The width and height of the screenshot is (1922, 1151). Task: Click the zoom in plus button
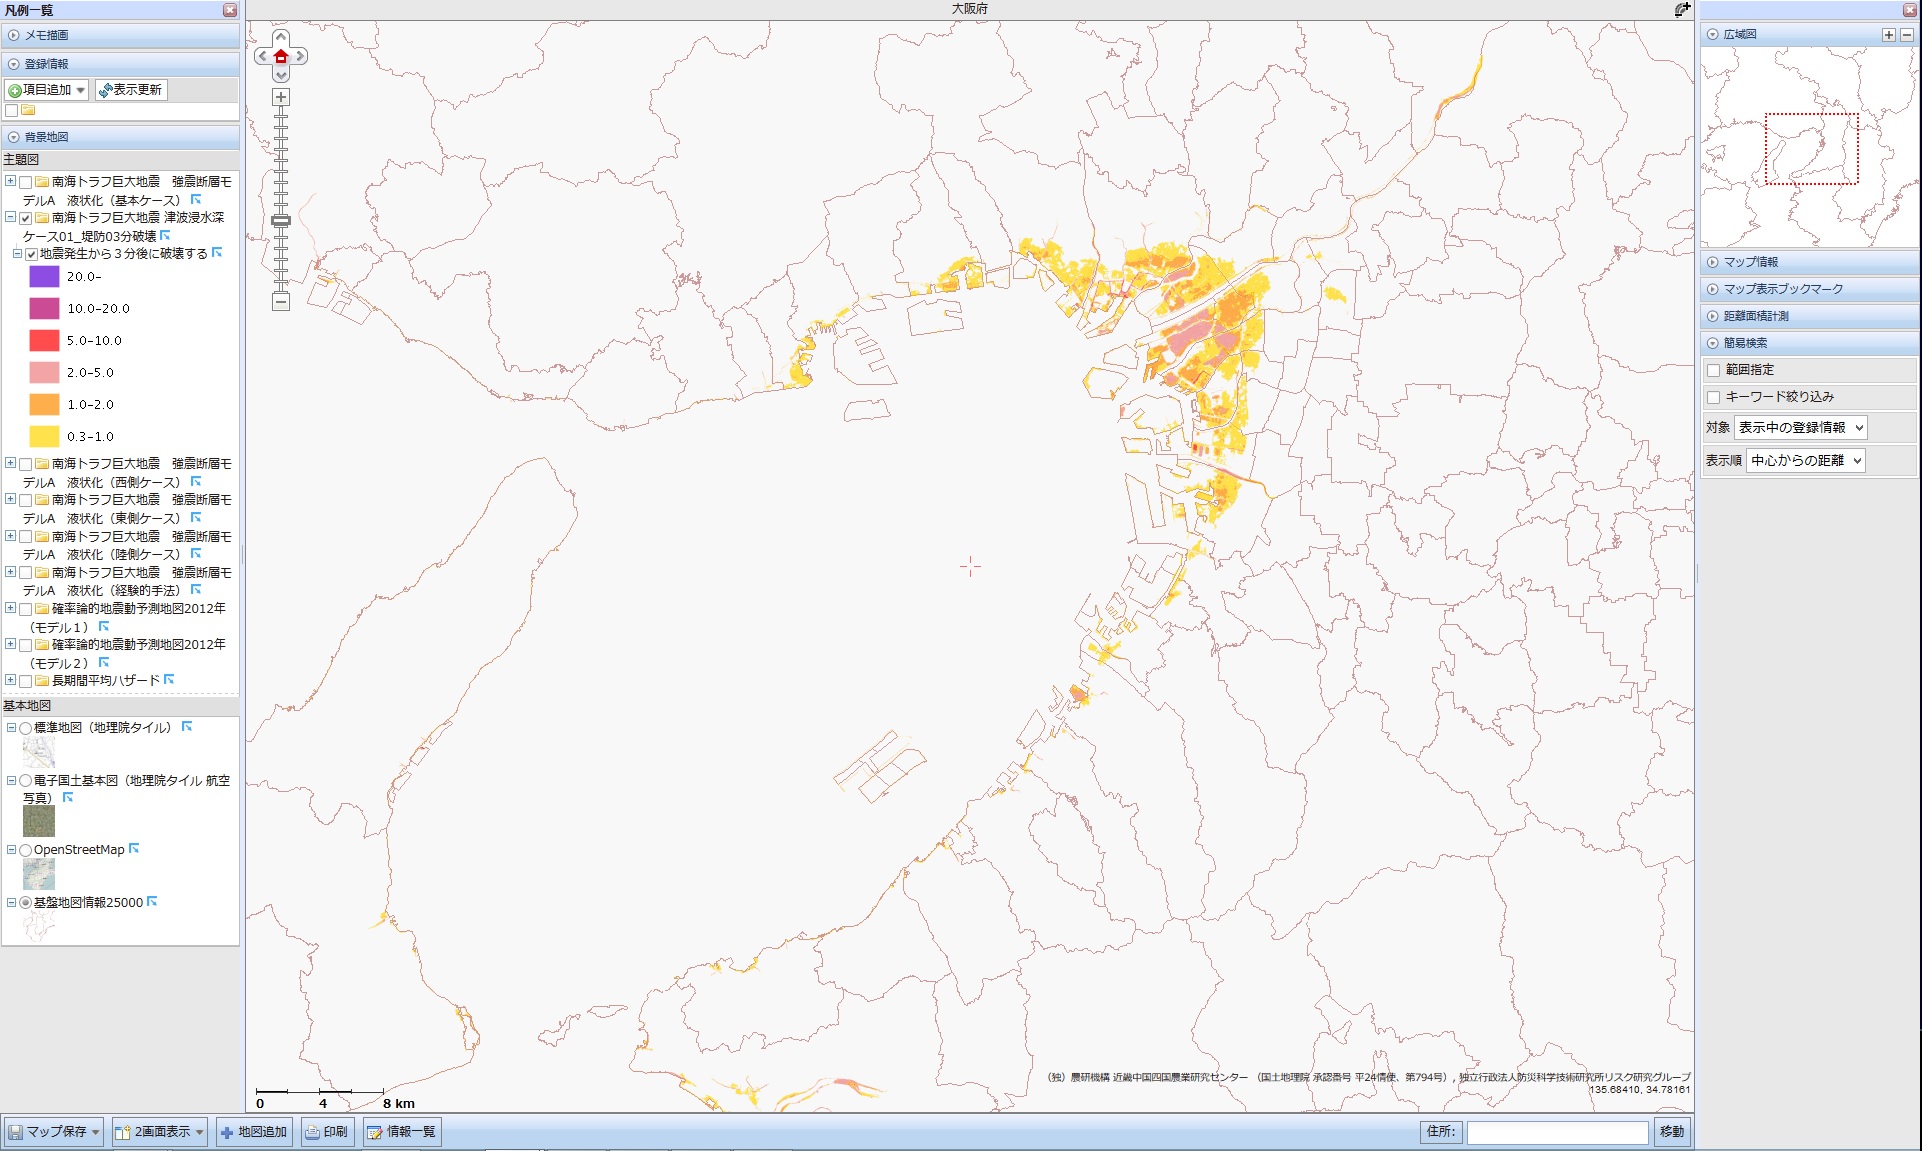pos(281,97)
